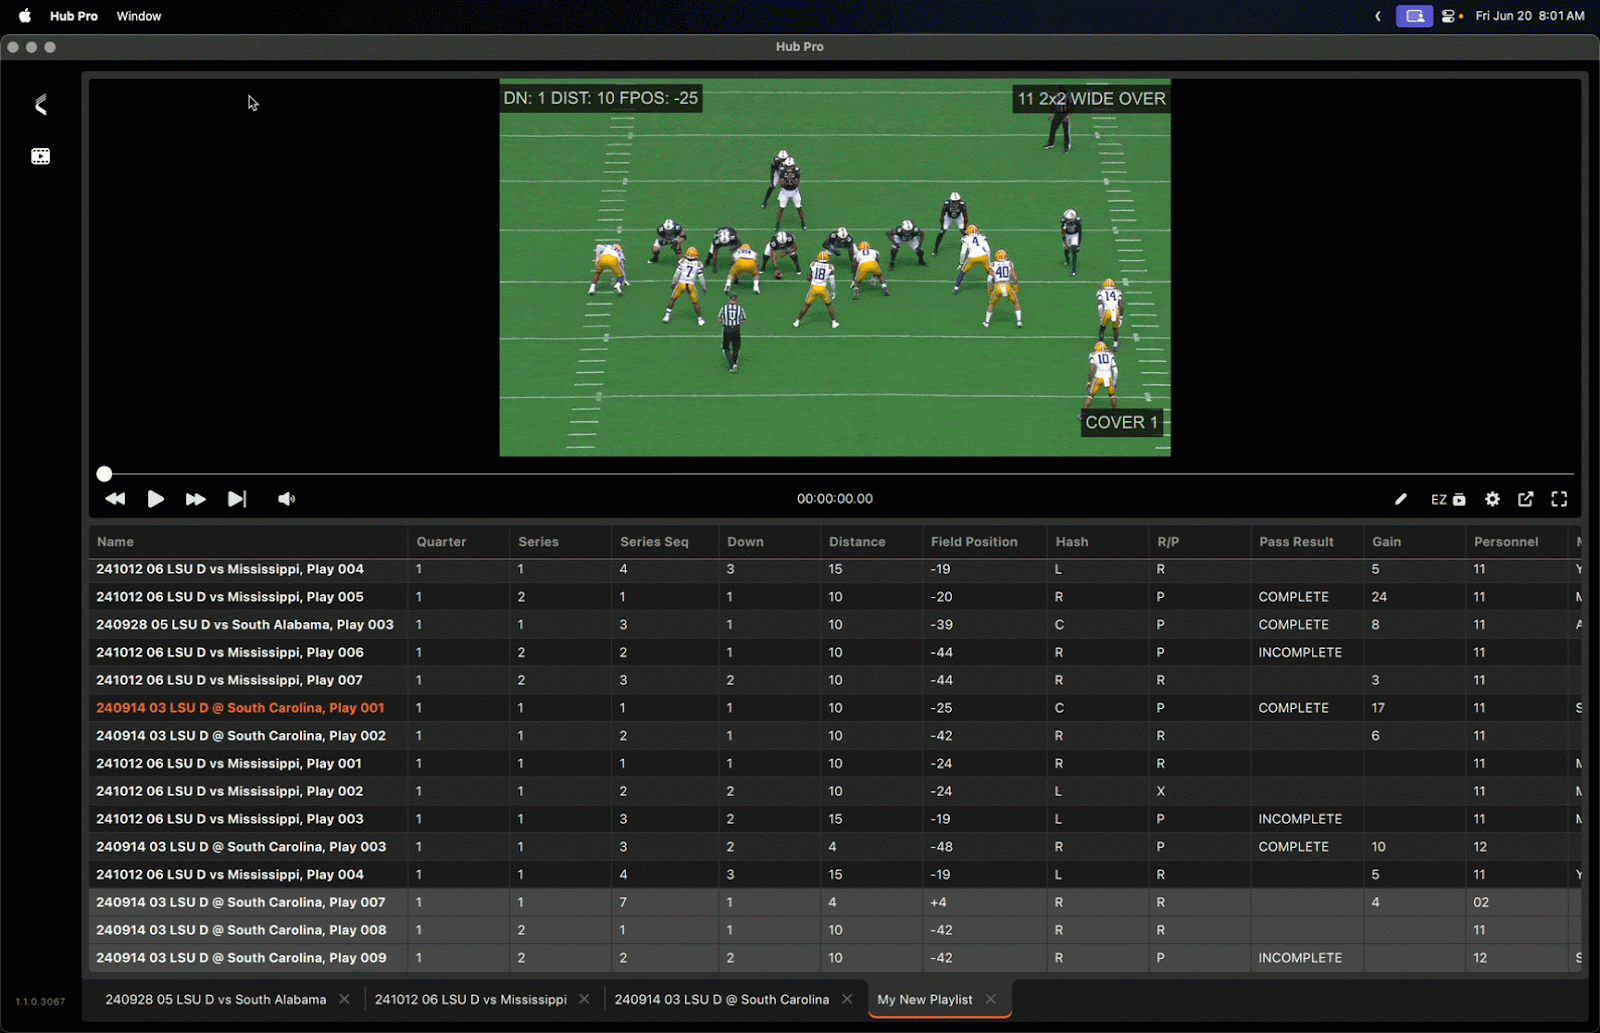Open the film clip icon in the sidebar
Screen dimensions: 1600x1033
[40, 156]
